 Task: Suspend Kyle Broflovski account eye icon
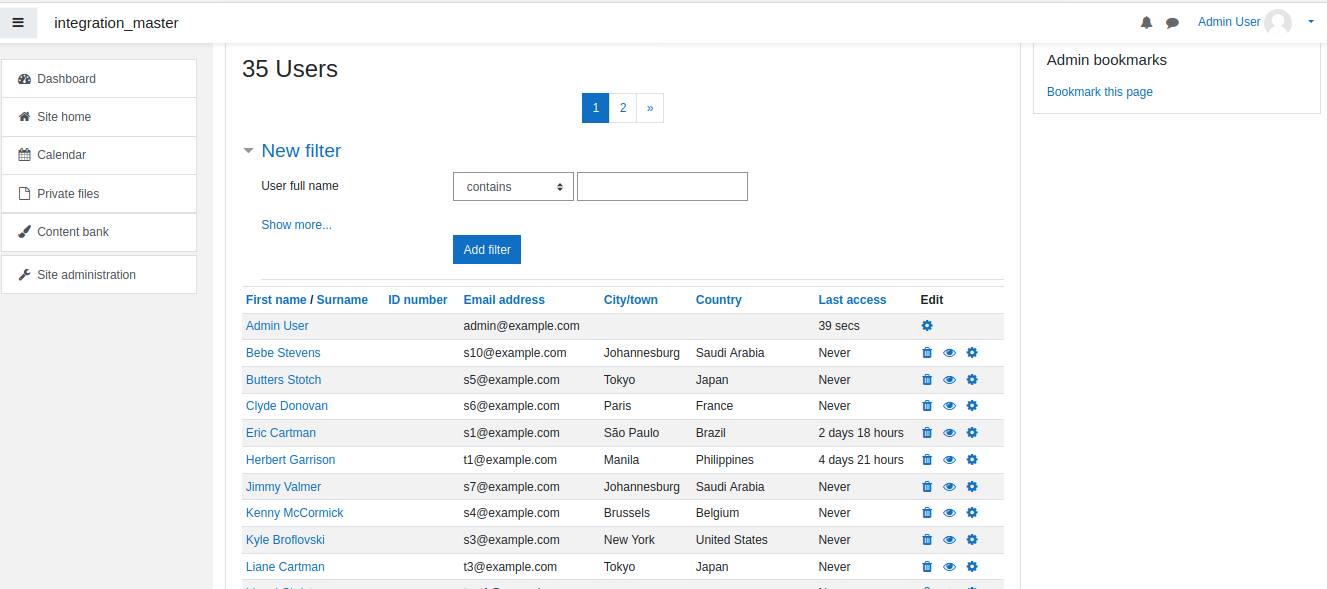coord(950,540)
